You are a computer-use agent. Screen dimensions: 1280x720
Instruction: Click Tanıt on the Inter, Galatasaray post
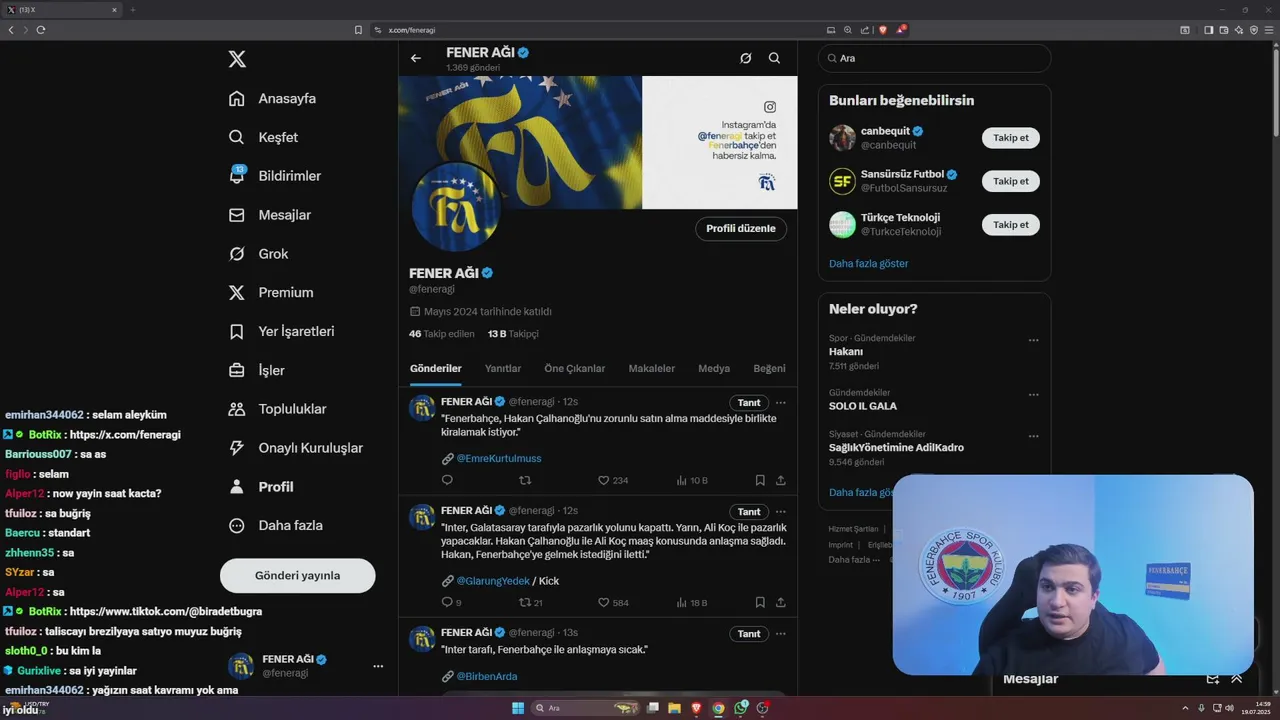749,511
